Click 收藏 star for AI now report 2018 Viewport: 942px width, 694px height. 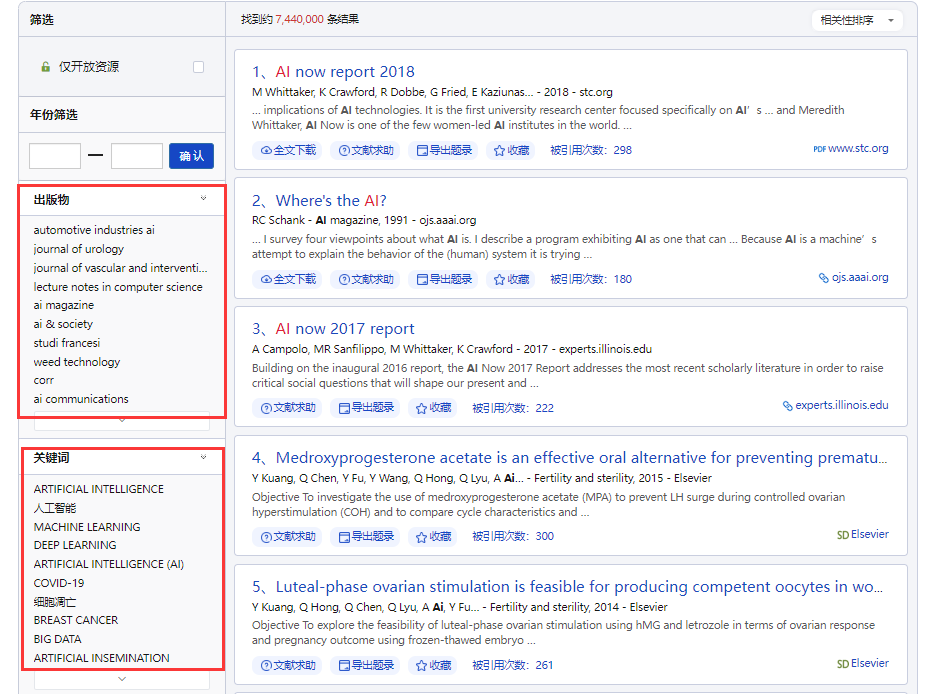511,150
